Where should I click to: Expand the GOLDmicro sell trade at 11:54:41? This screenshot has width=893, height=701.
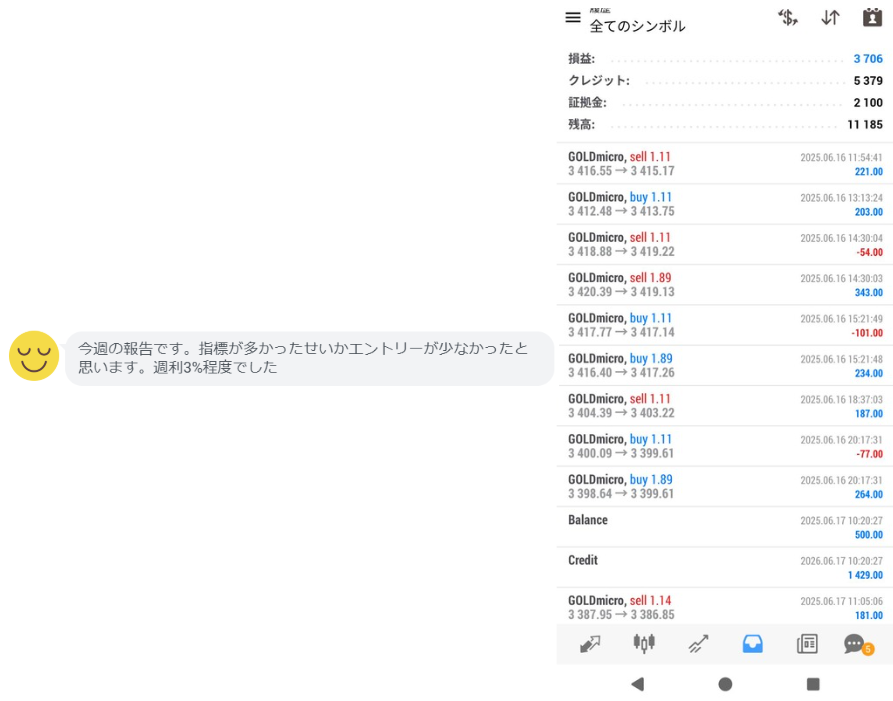[725, 164]
